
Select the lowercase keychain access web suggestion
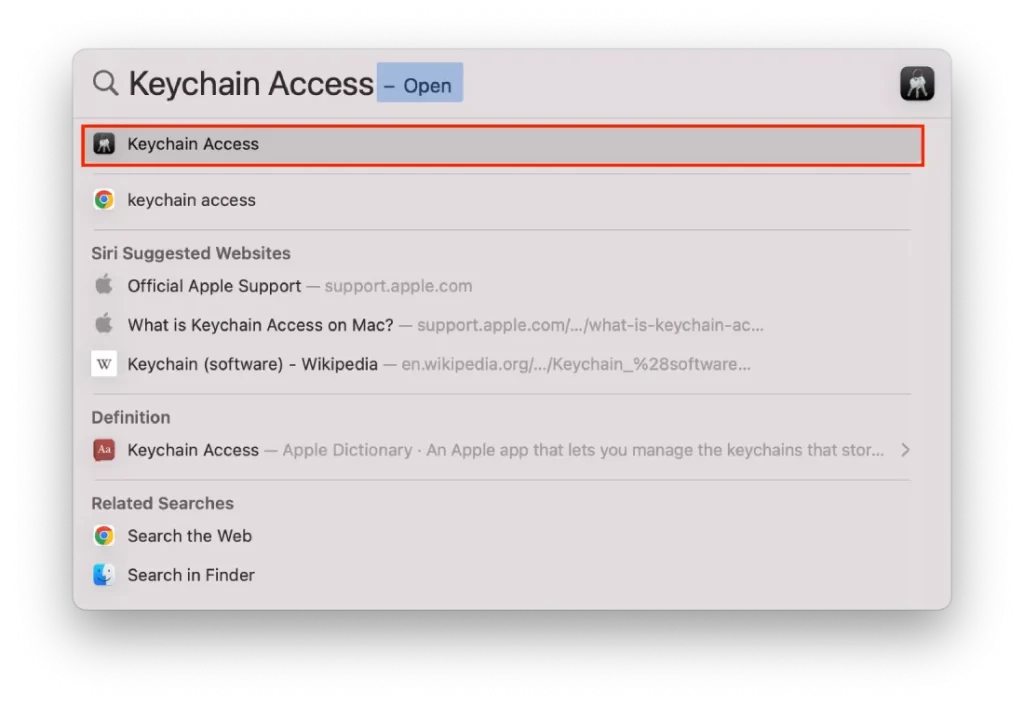point(502,200)
